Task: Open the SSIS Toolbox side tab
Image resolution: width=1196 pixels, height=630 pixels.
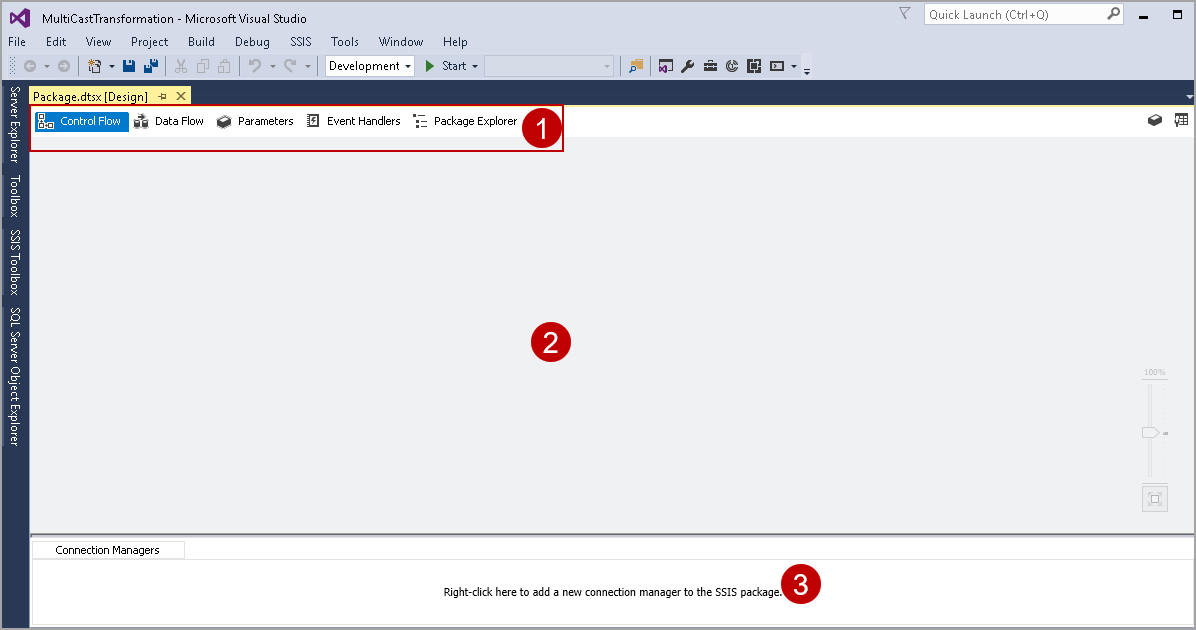Action: tap(14, 262)
